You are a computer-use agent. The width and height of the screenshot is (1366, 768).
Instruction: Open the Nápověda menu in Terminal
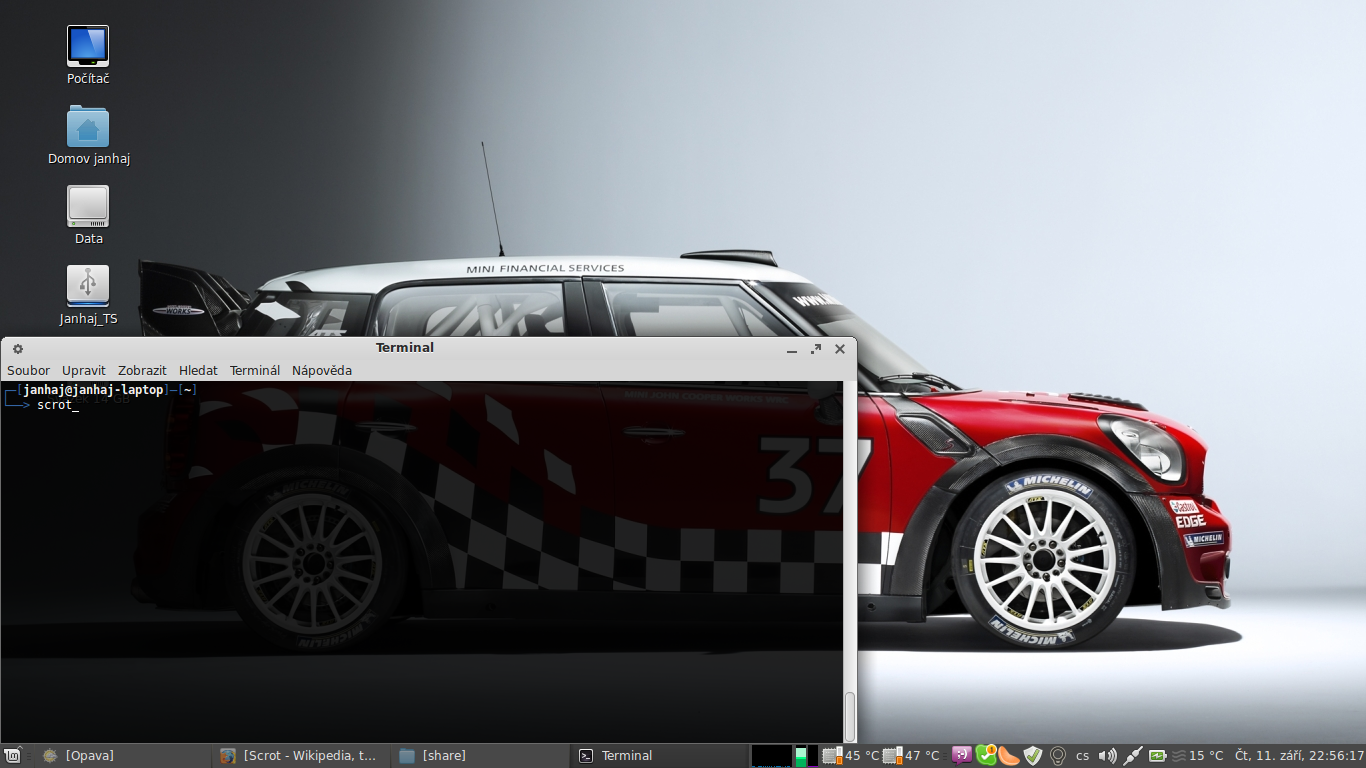322,370
